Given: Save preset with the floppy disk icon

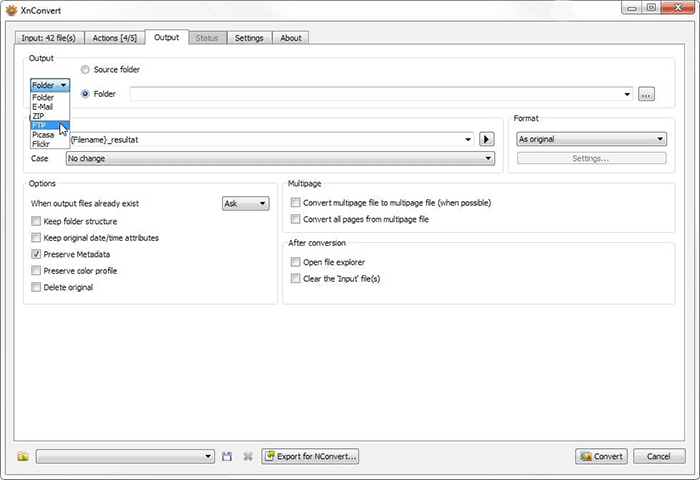Looking at the screenshot, I should 227,456.
